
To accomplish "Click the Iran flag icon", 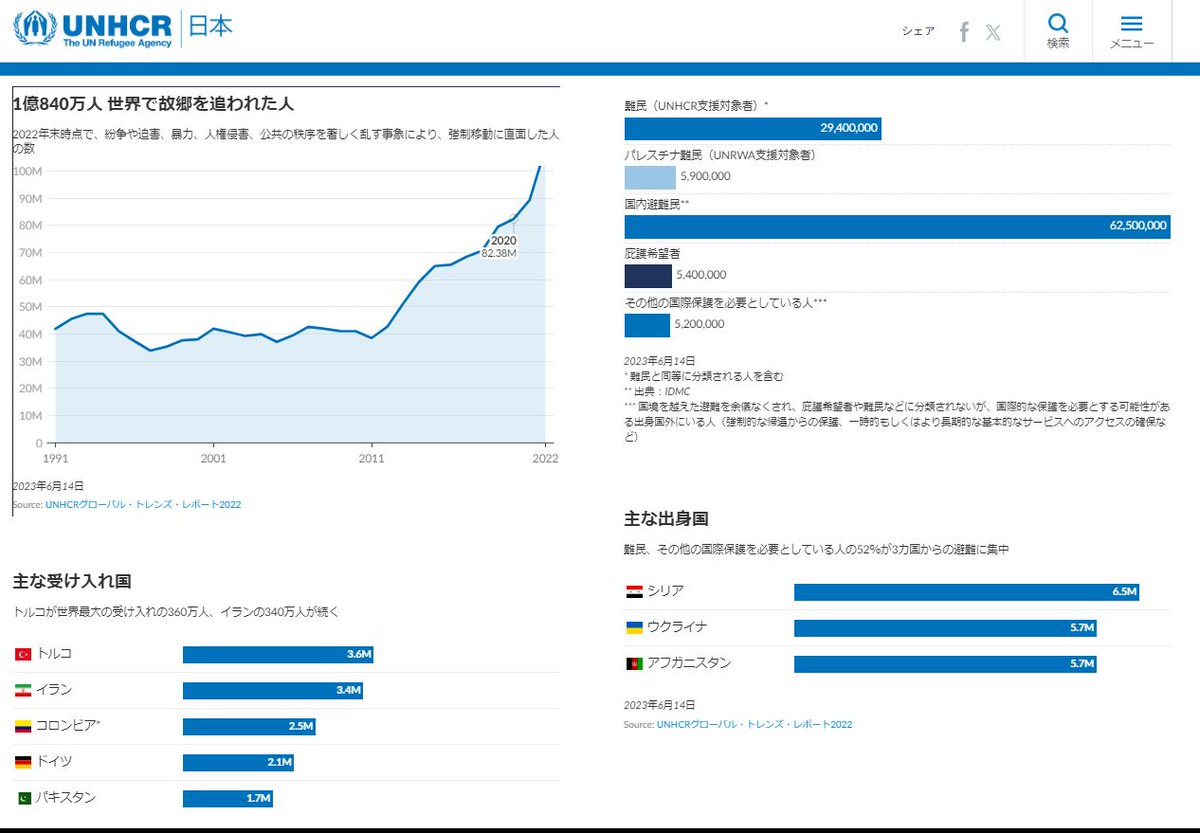I will [x=23, y=690].
